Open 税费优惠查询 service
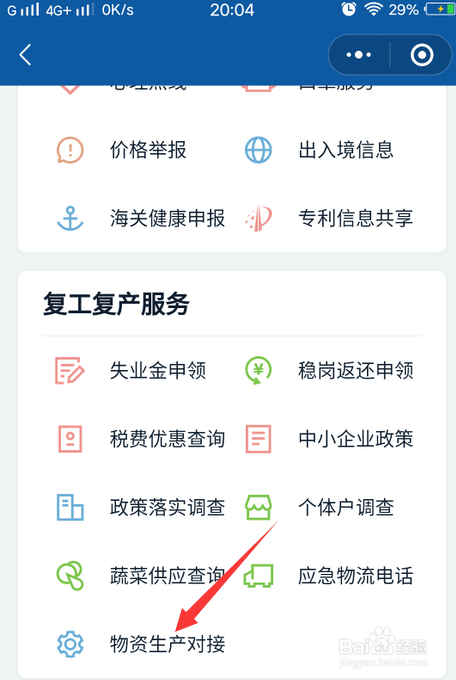 tap(167, 439)
